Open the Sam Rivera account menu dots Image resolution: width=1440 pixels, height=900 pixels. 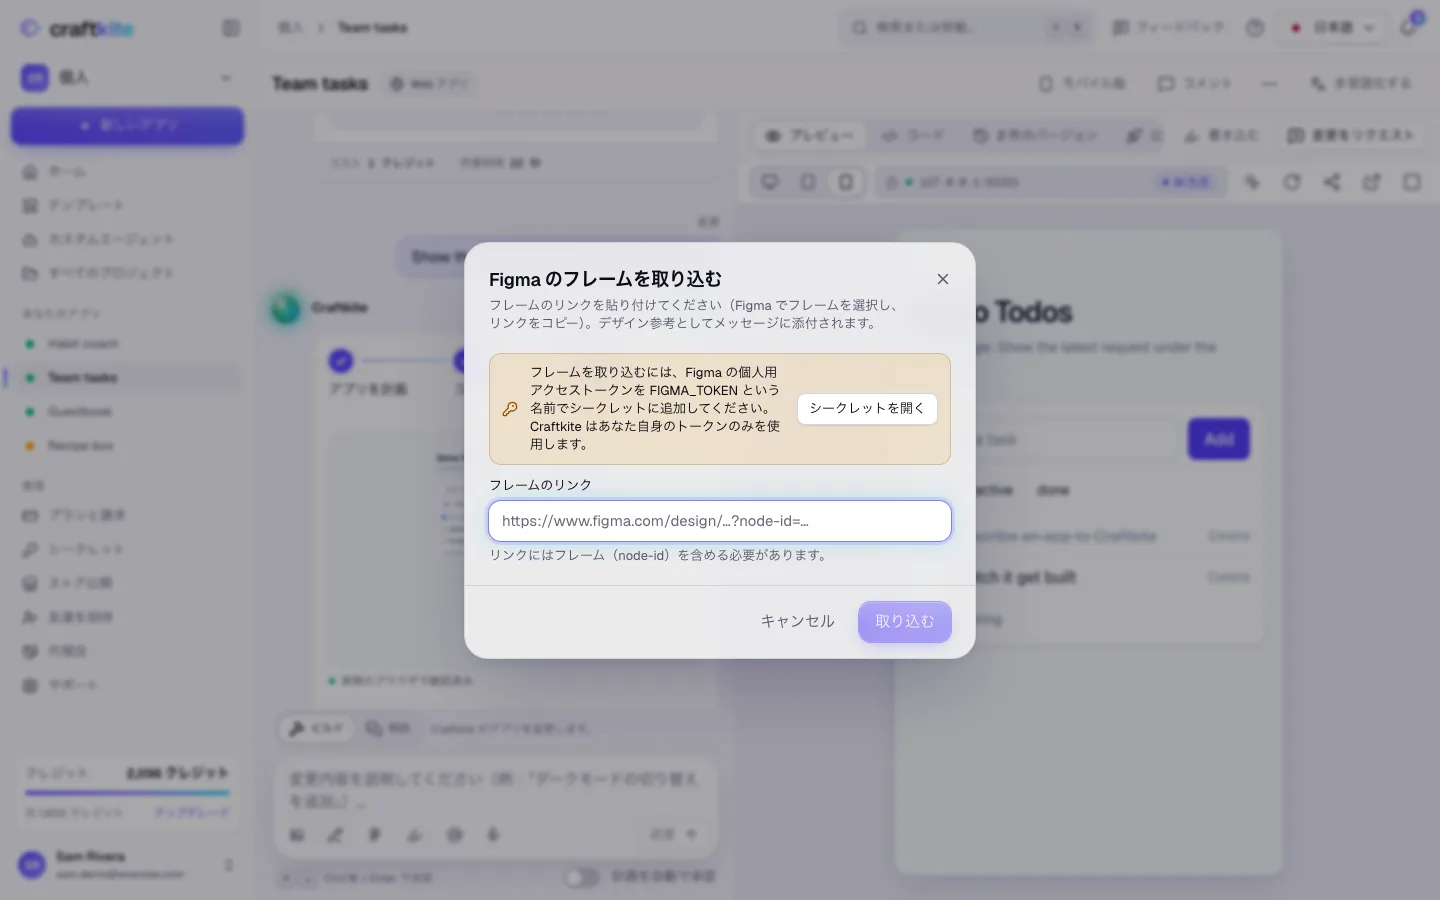[x=229, y=865]
